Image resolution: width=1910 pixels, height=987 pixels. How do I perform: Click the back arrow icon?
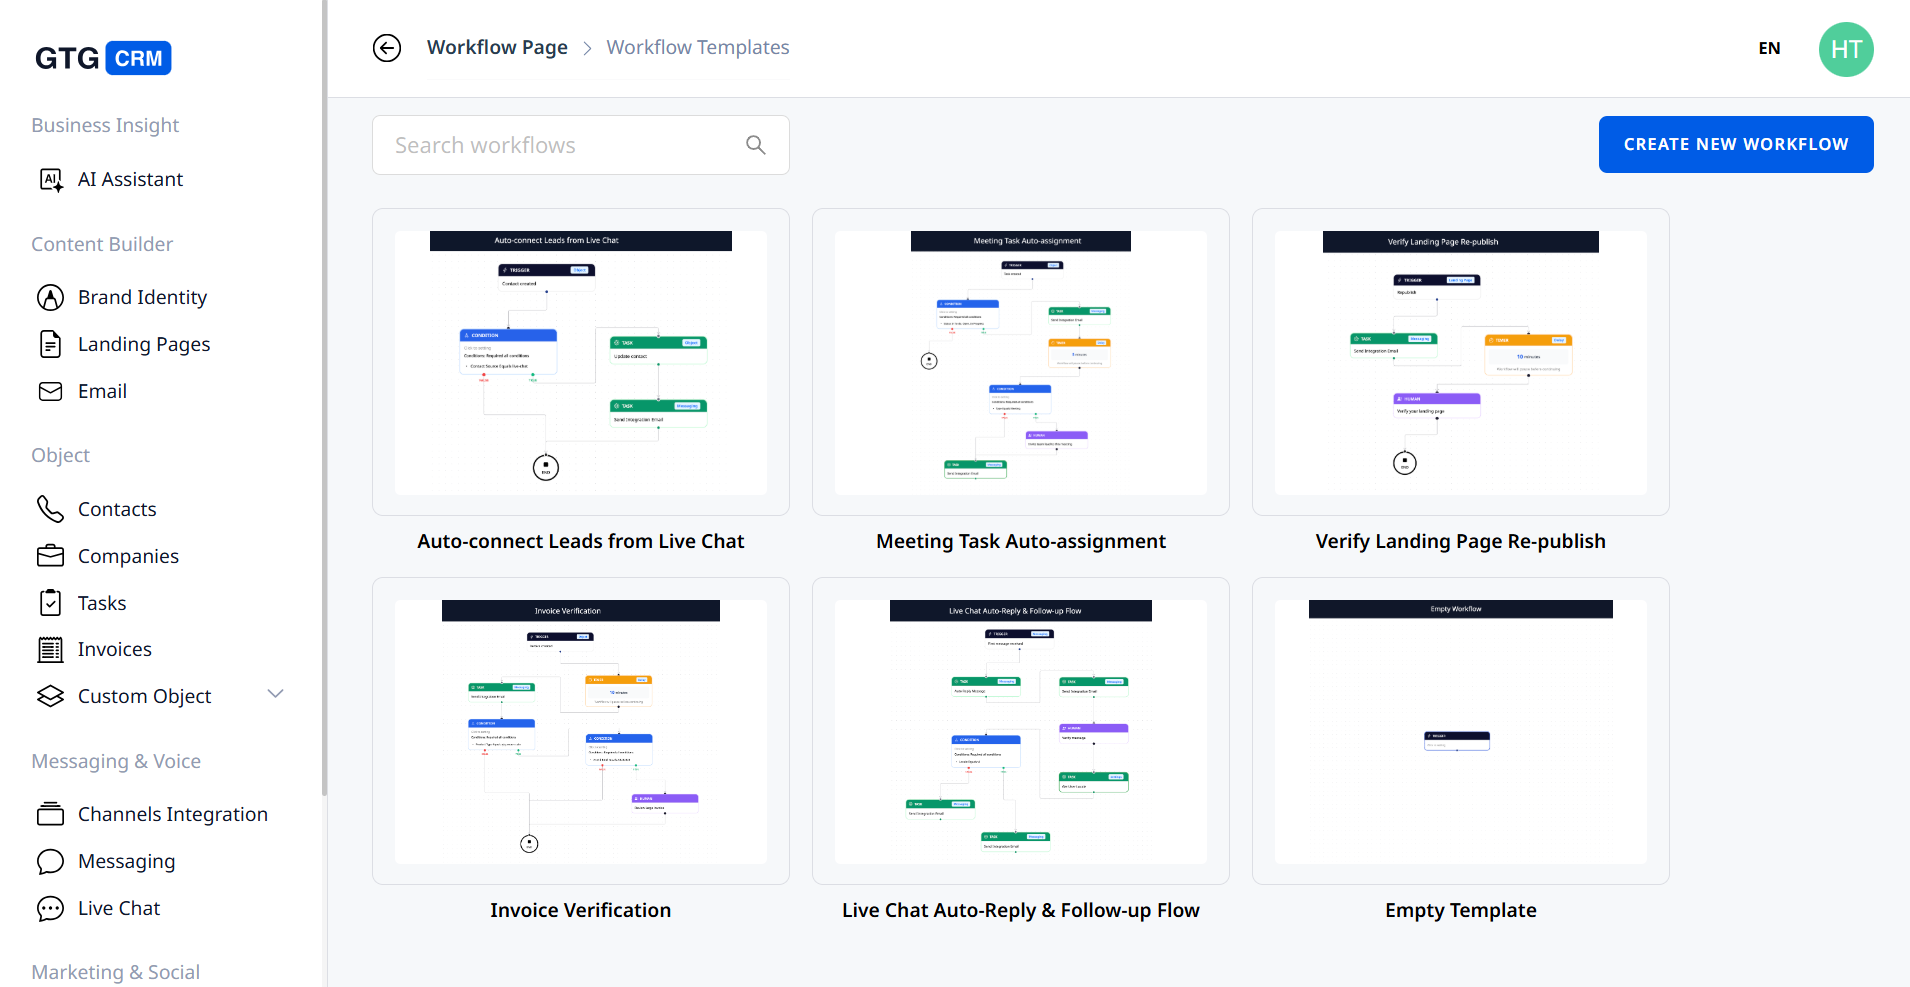387,48
